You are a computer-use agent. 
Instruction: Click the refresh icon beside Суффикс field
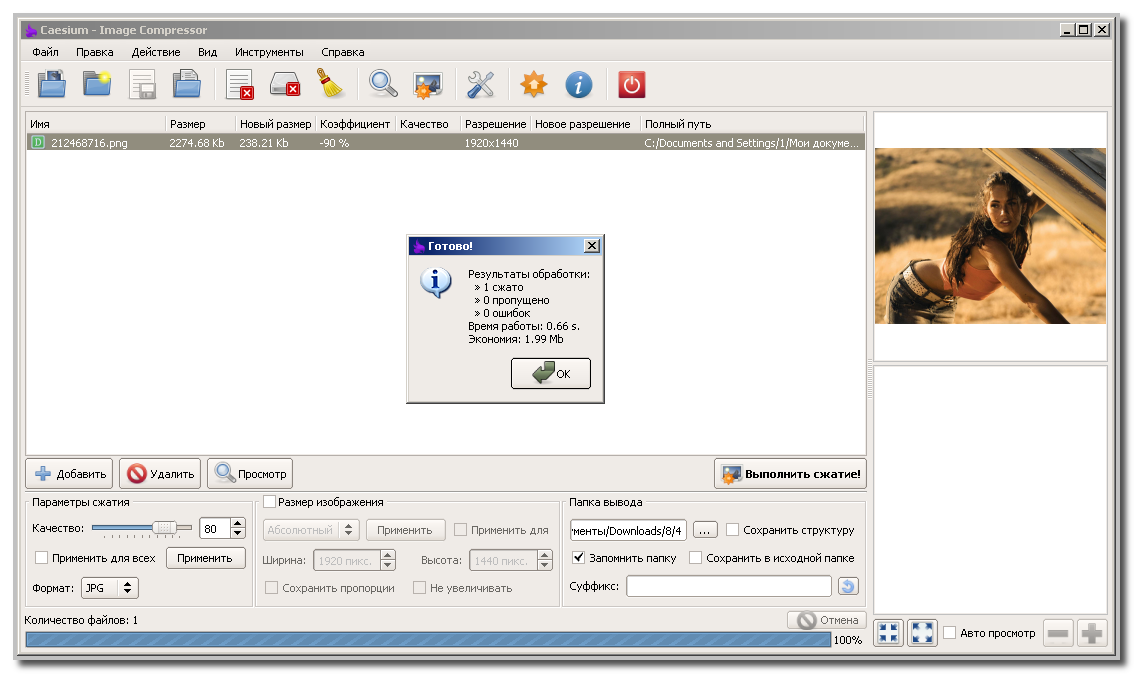coord(848,587)
